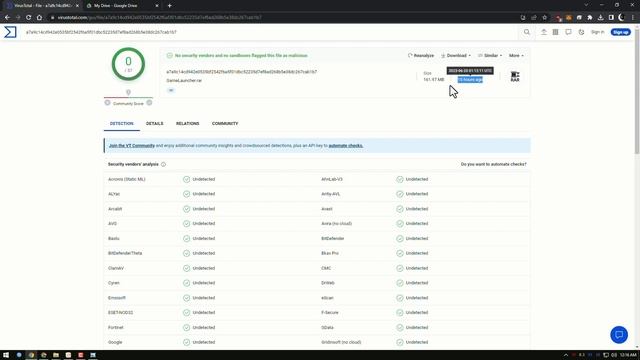Click the VirusTotal logo icon
640x360 pixels.
coord(10,32)
